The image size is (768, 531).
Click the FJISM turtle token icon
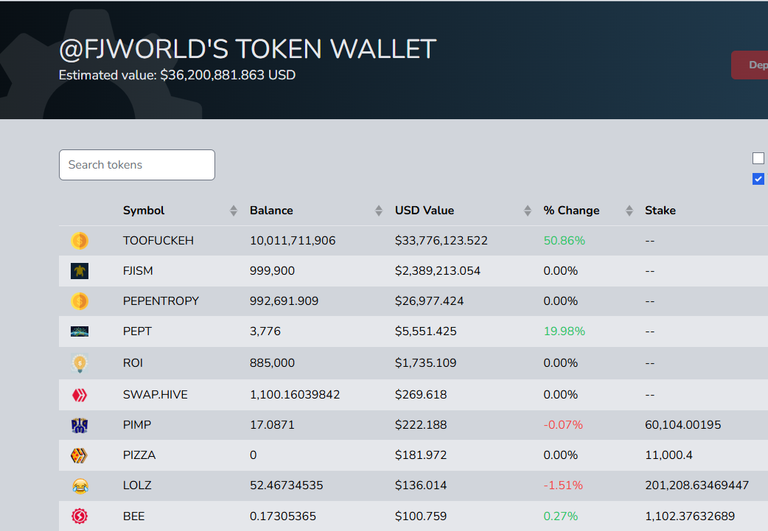[x=79, y=271]
